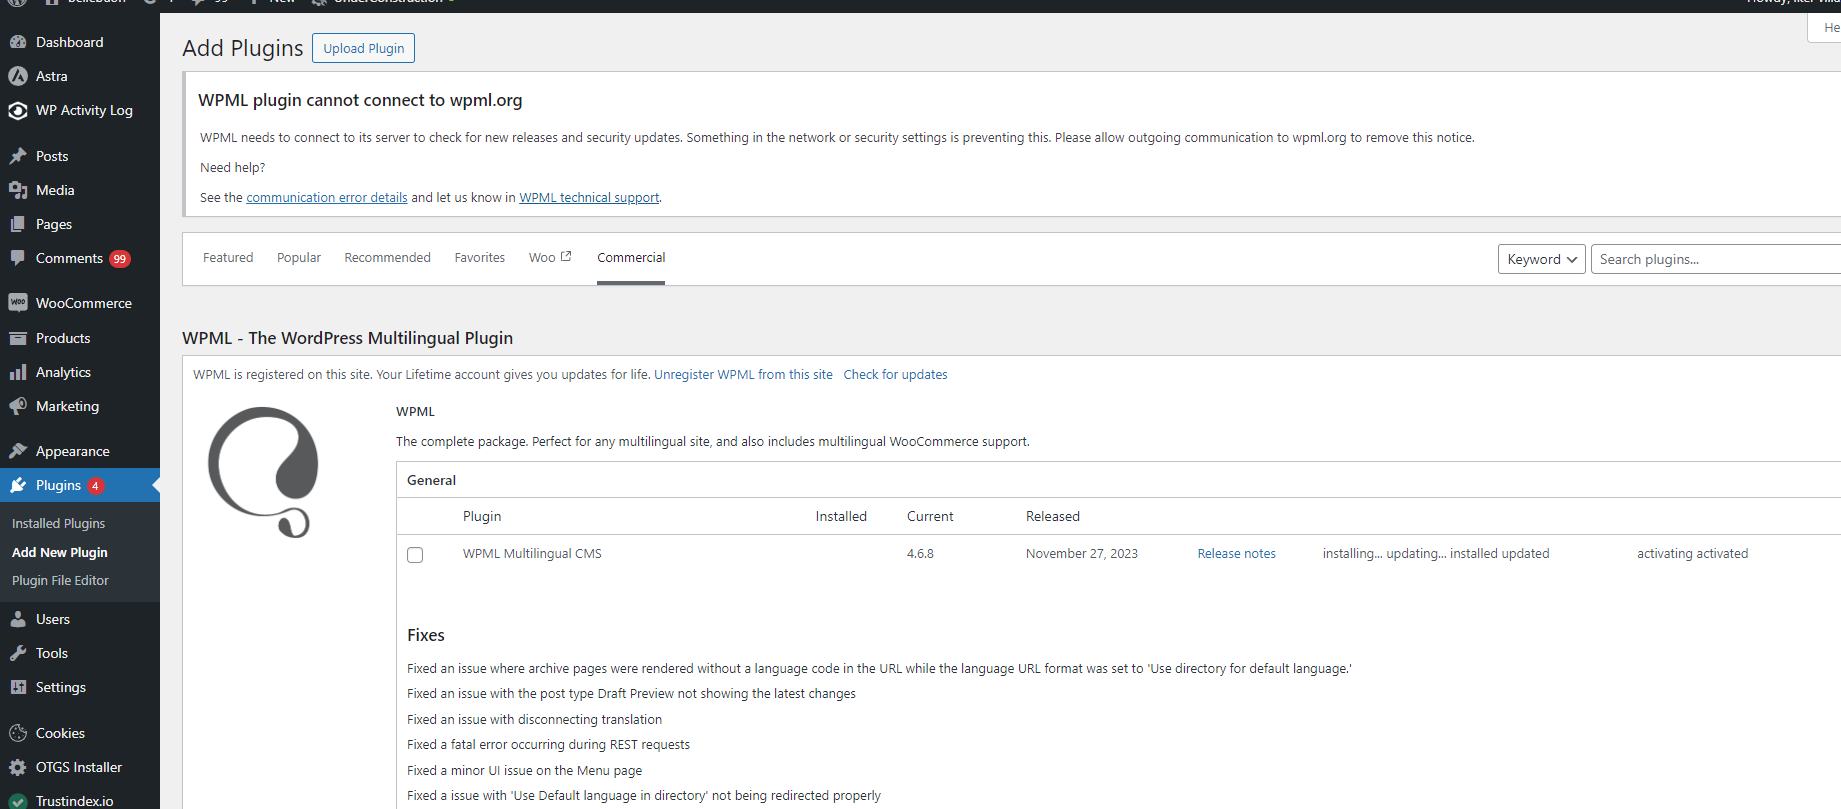Viewport: 1841px width, 809px height.
Task: Open the Woo external link tab
Action: tap(549, 258)
